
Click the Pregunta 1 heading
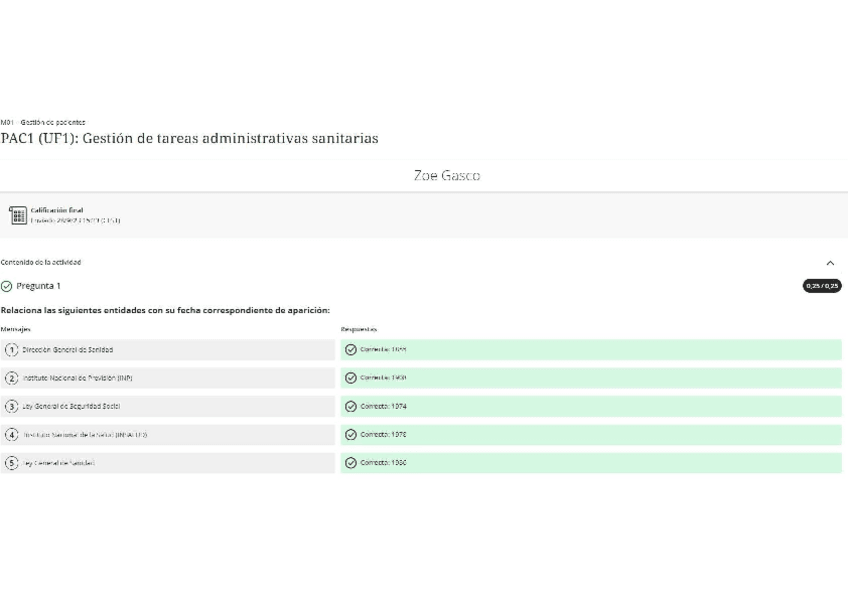(38, 286)
